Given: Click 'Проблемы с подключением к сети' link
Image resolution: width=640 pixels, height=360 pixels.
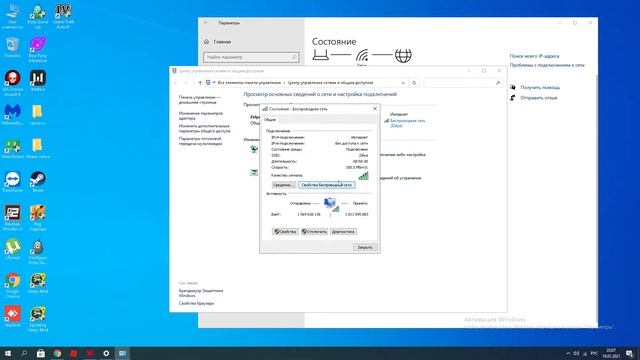Looking at the screenshot, I should (547, 65).
